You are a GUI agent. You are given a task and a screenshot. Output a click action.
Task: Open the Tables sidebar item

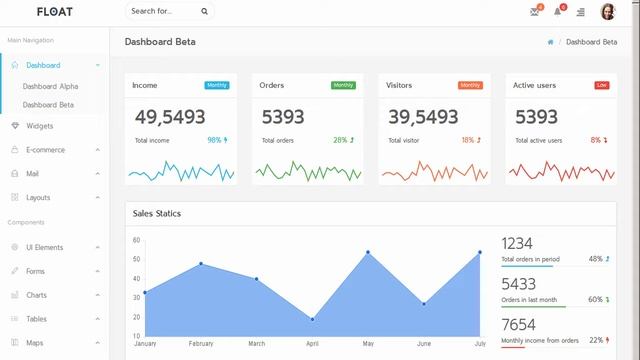[x=36, y=319]
